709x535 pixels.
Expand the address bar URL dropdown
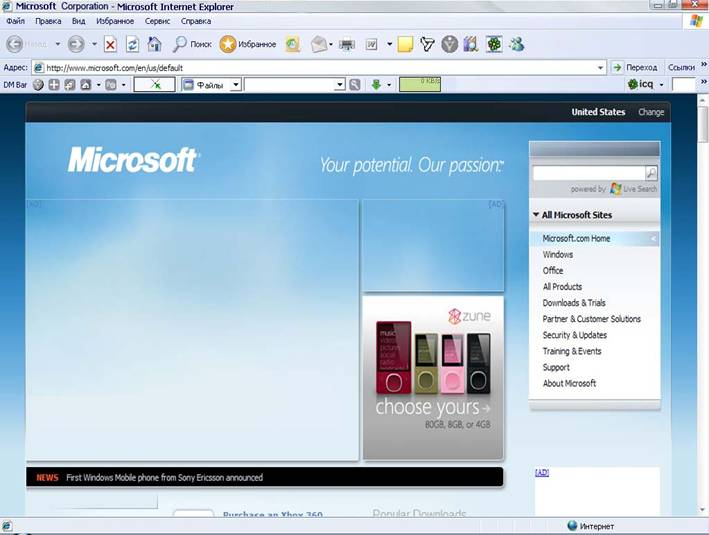[x=600, y=68]
